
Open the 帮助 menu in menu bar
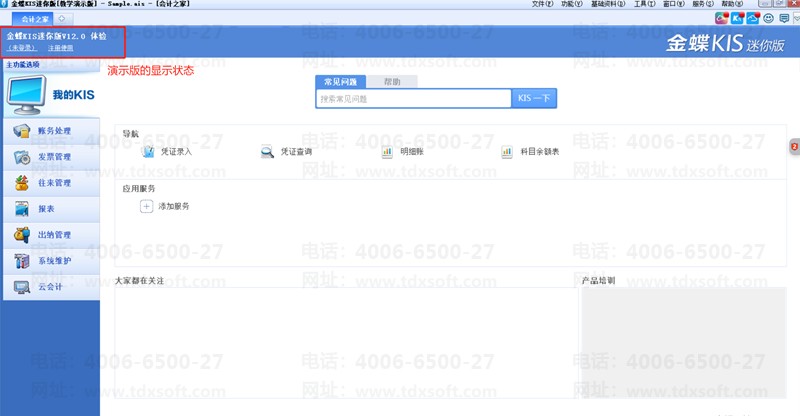pyautogui.click(x=732, y=4)
